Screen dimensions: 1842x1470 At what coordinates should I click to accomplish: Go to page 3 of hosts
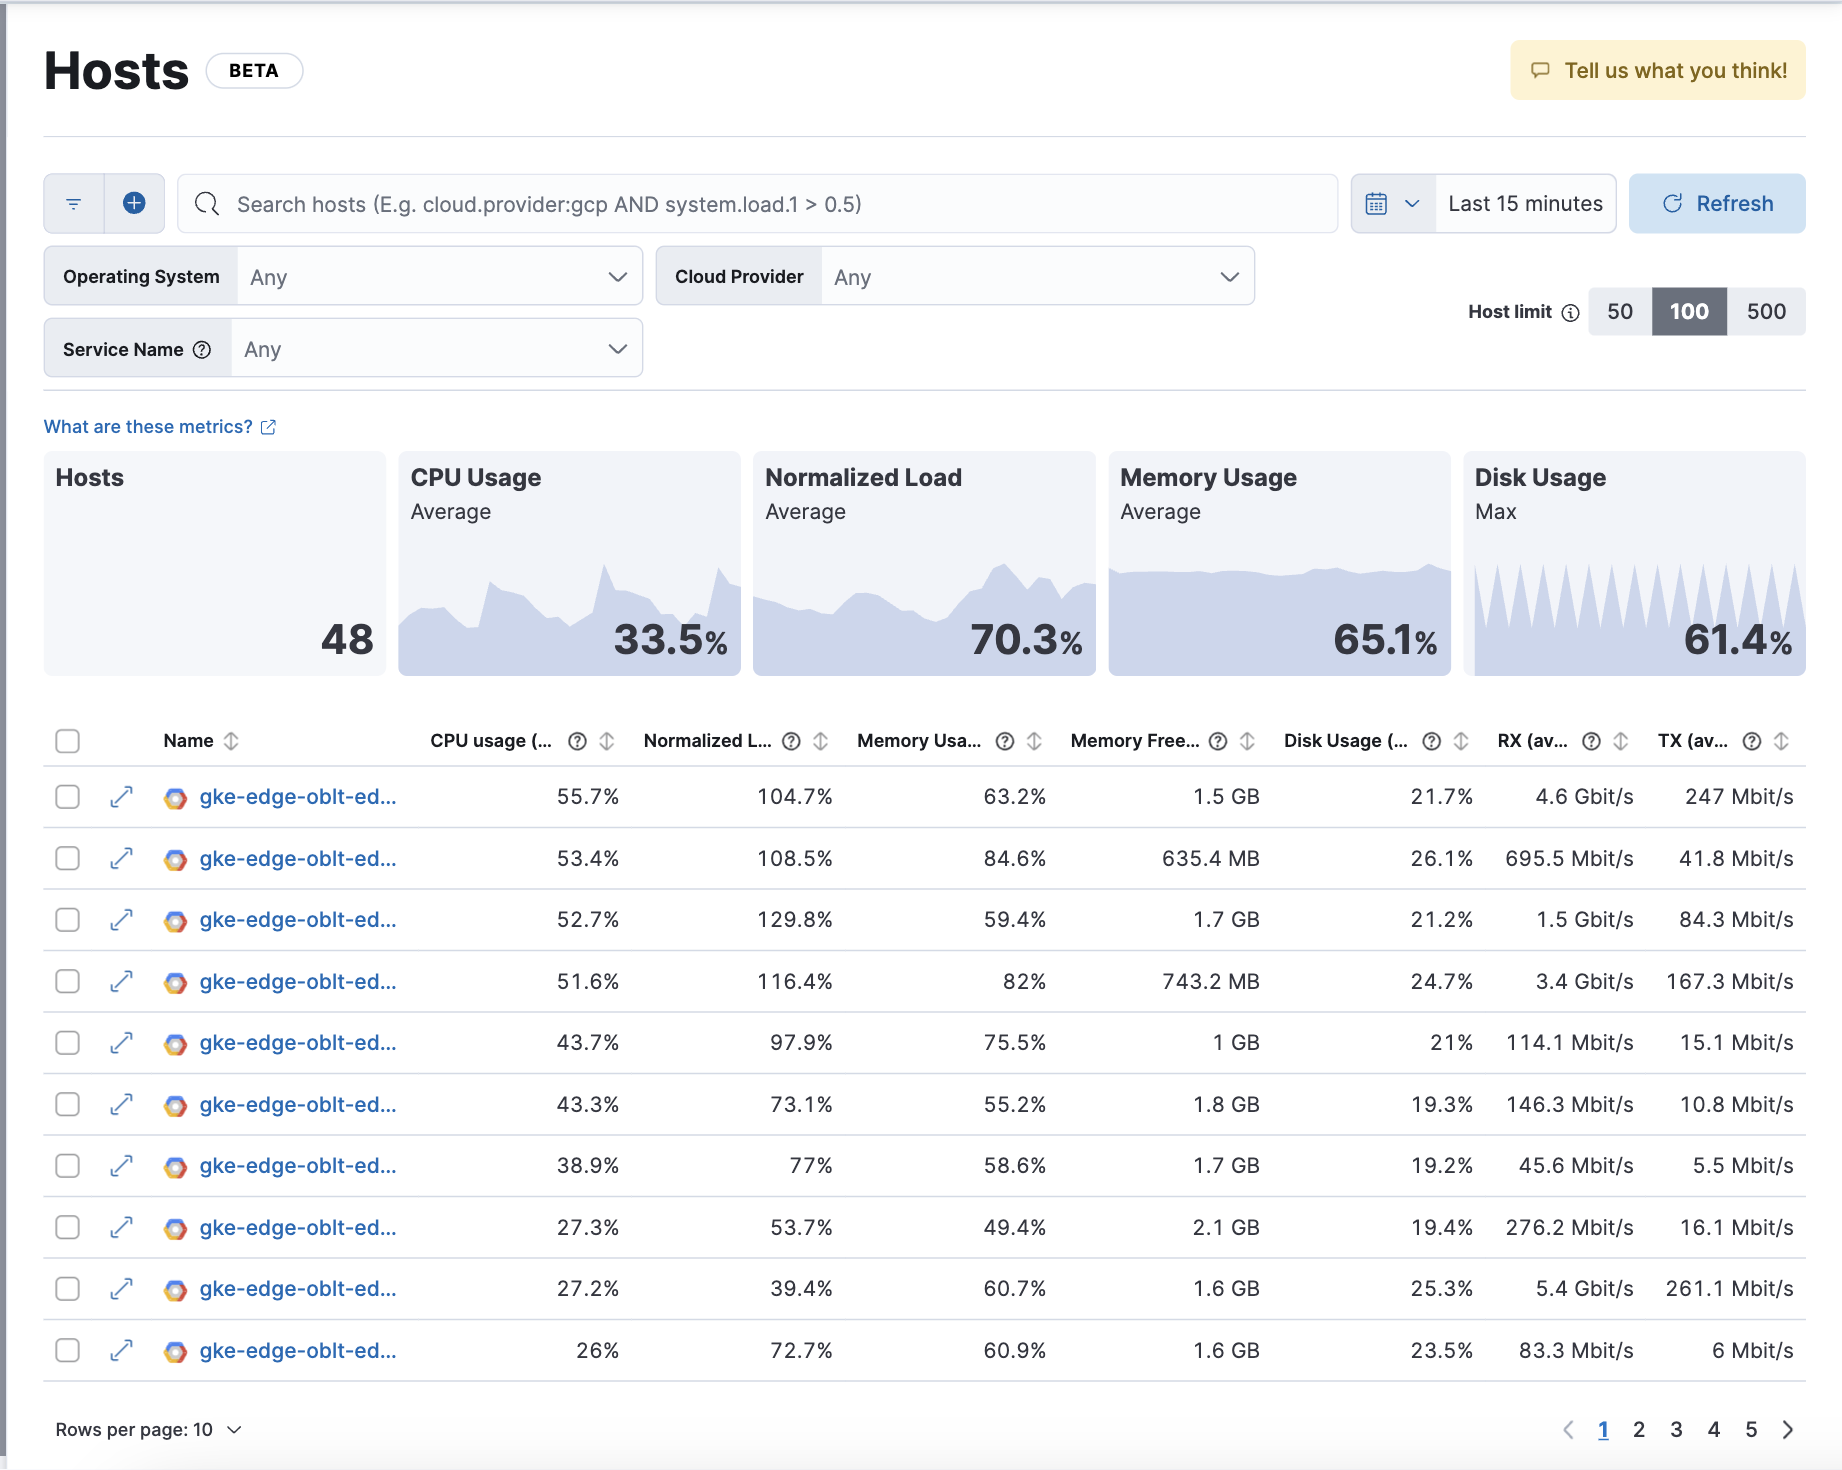pos(1676,1430)
